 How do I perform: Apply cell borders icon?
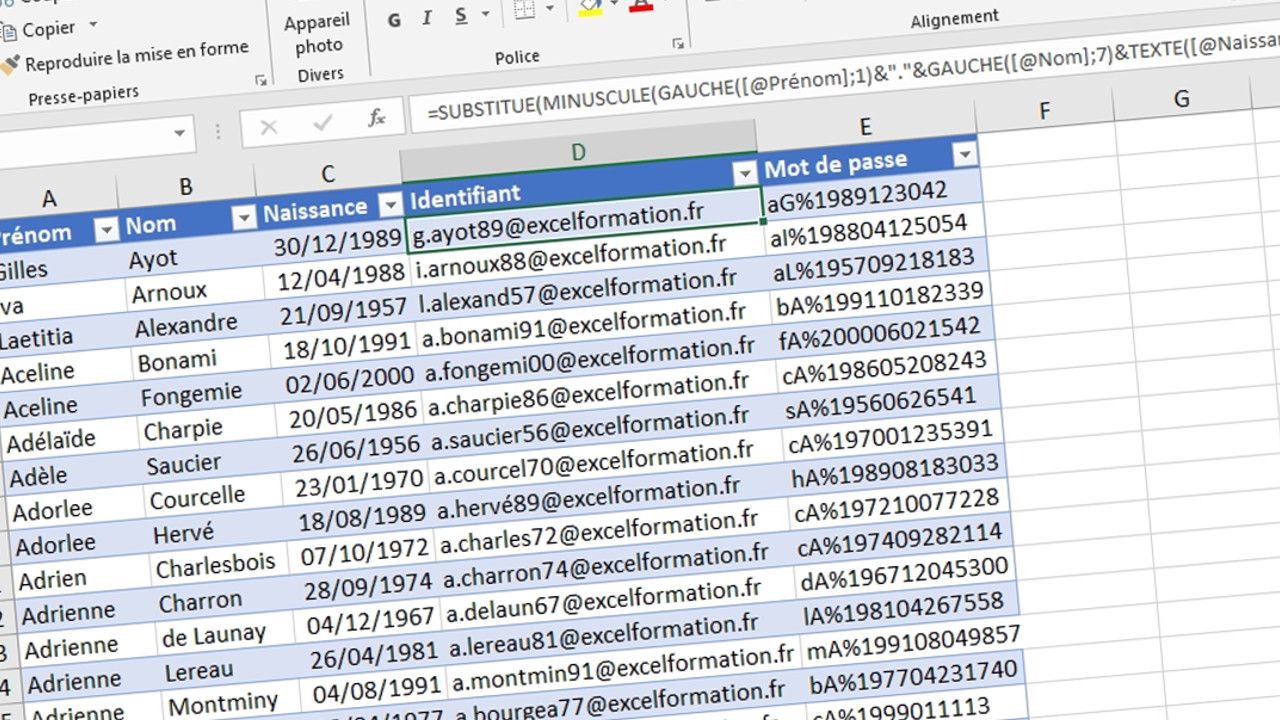click(525, 10)
